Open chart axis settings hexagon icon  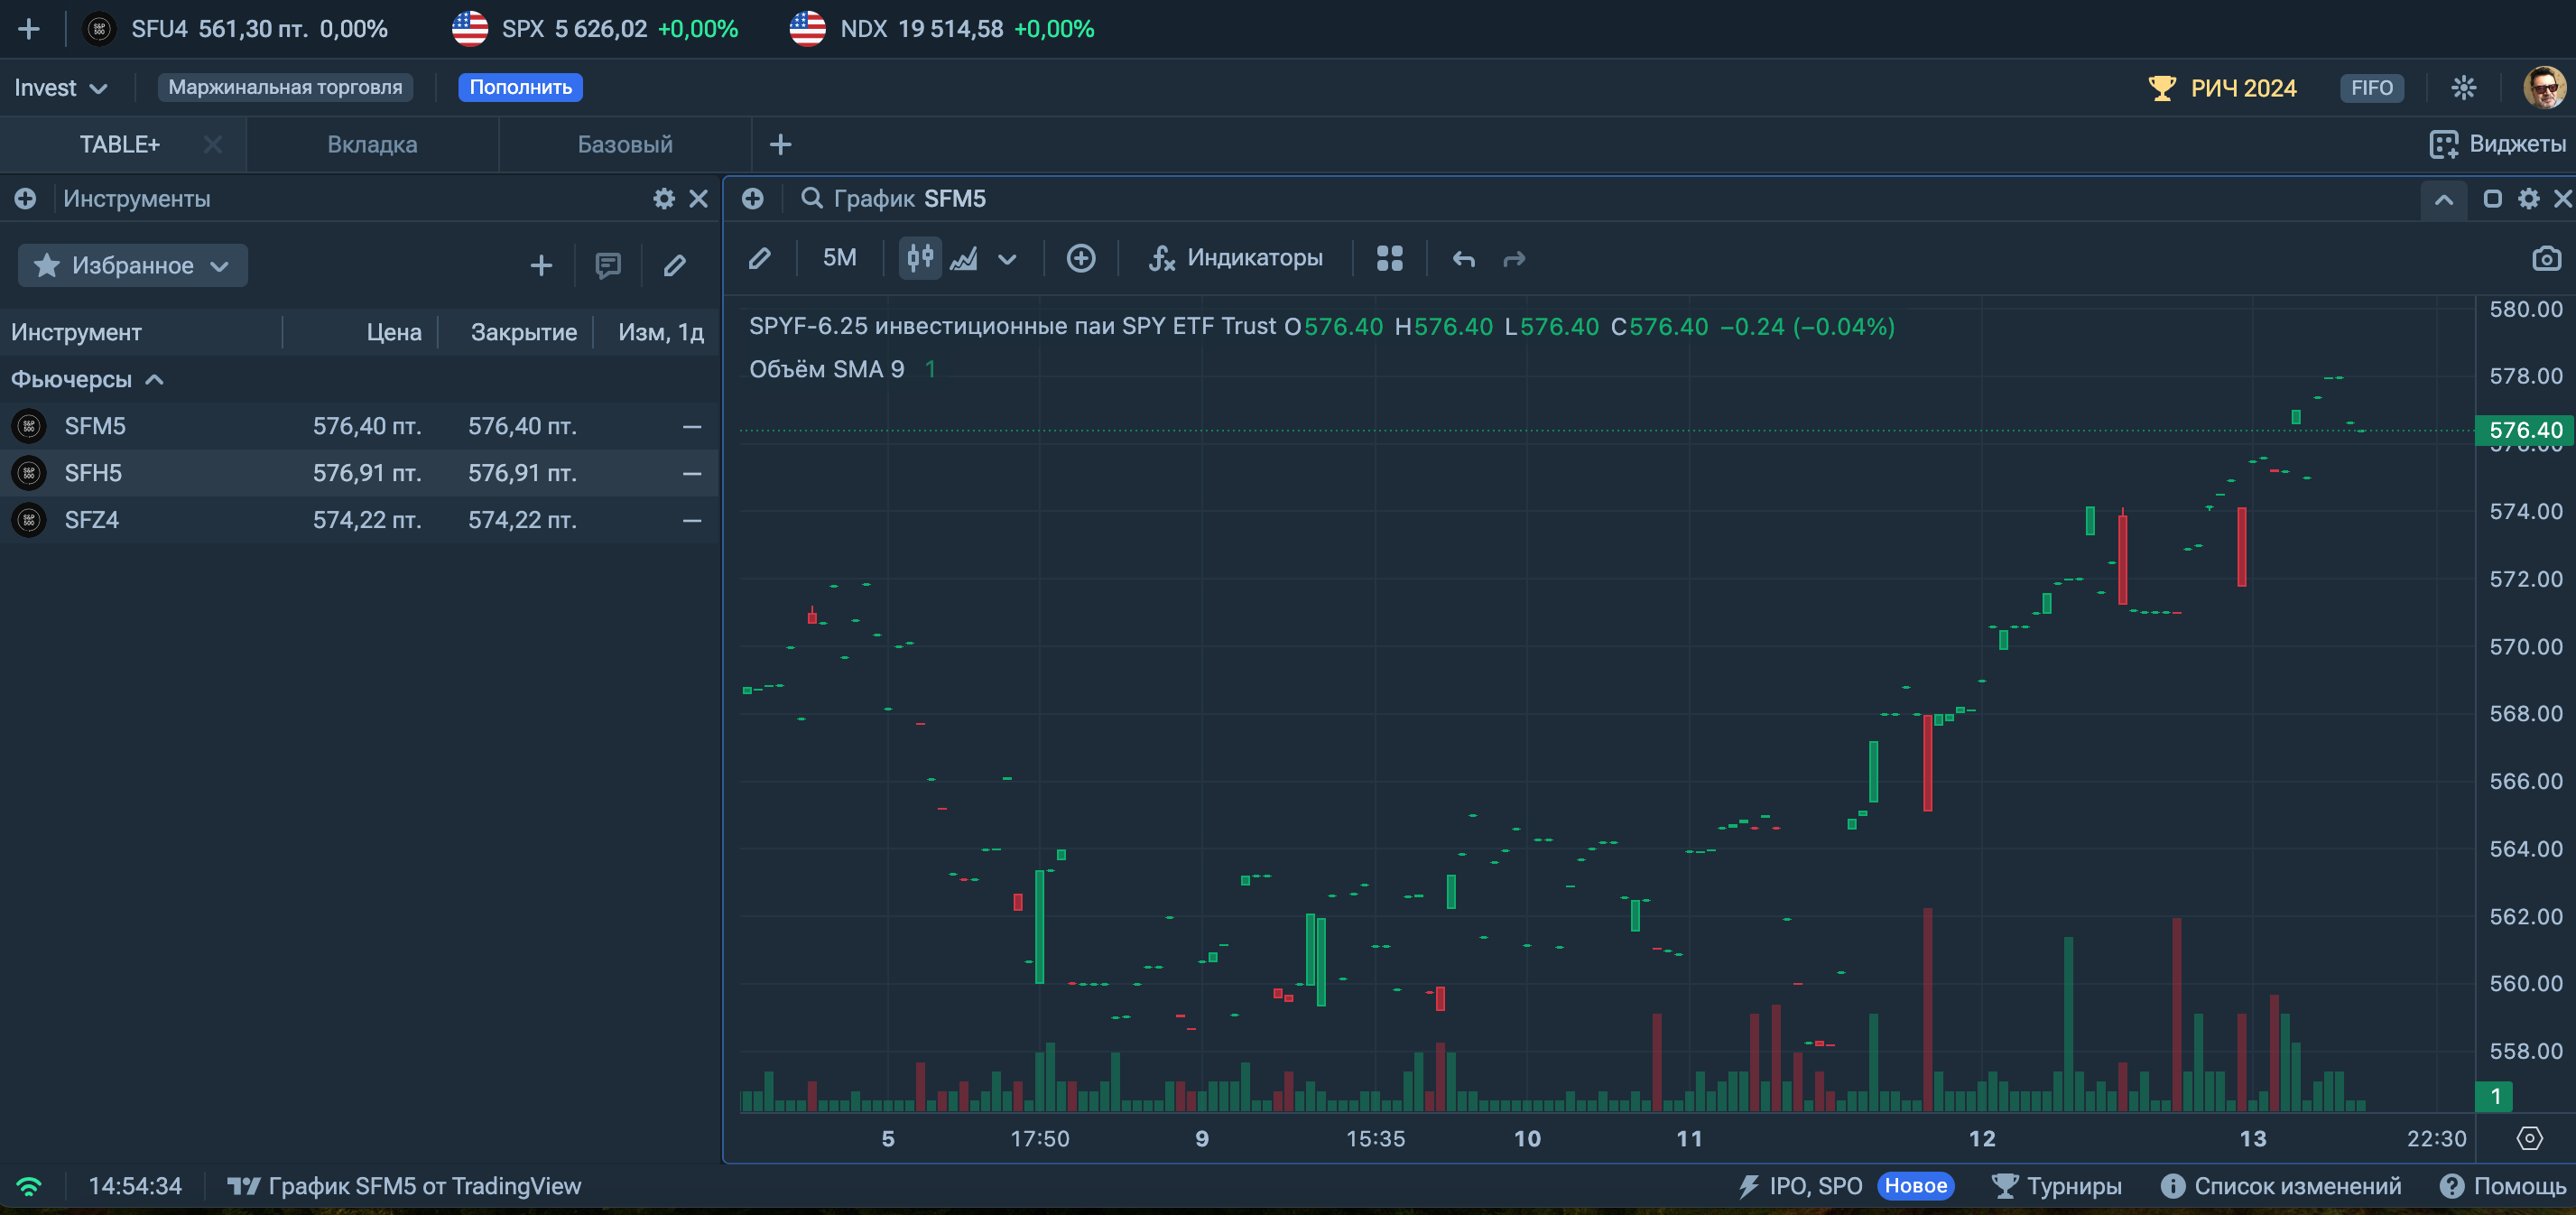(x=2529, y=1138)
